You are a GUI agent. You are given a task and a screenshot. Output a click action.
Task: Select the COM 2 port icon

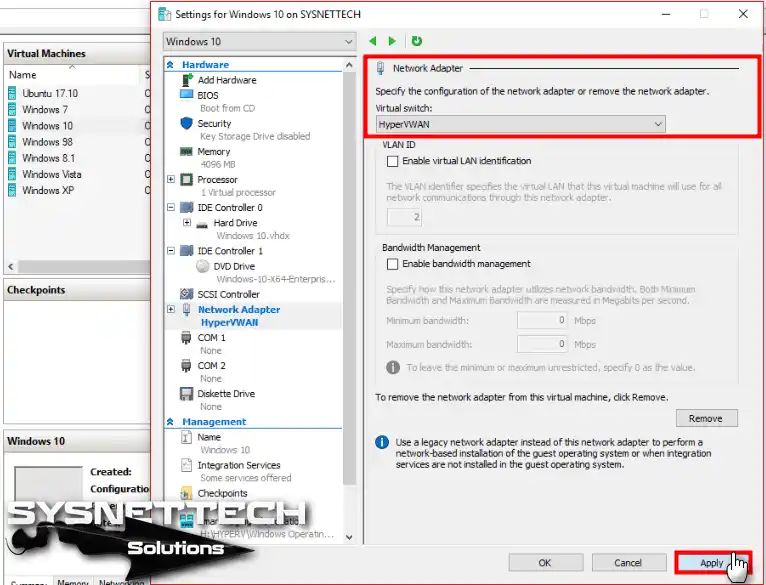point(186,366)
